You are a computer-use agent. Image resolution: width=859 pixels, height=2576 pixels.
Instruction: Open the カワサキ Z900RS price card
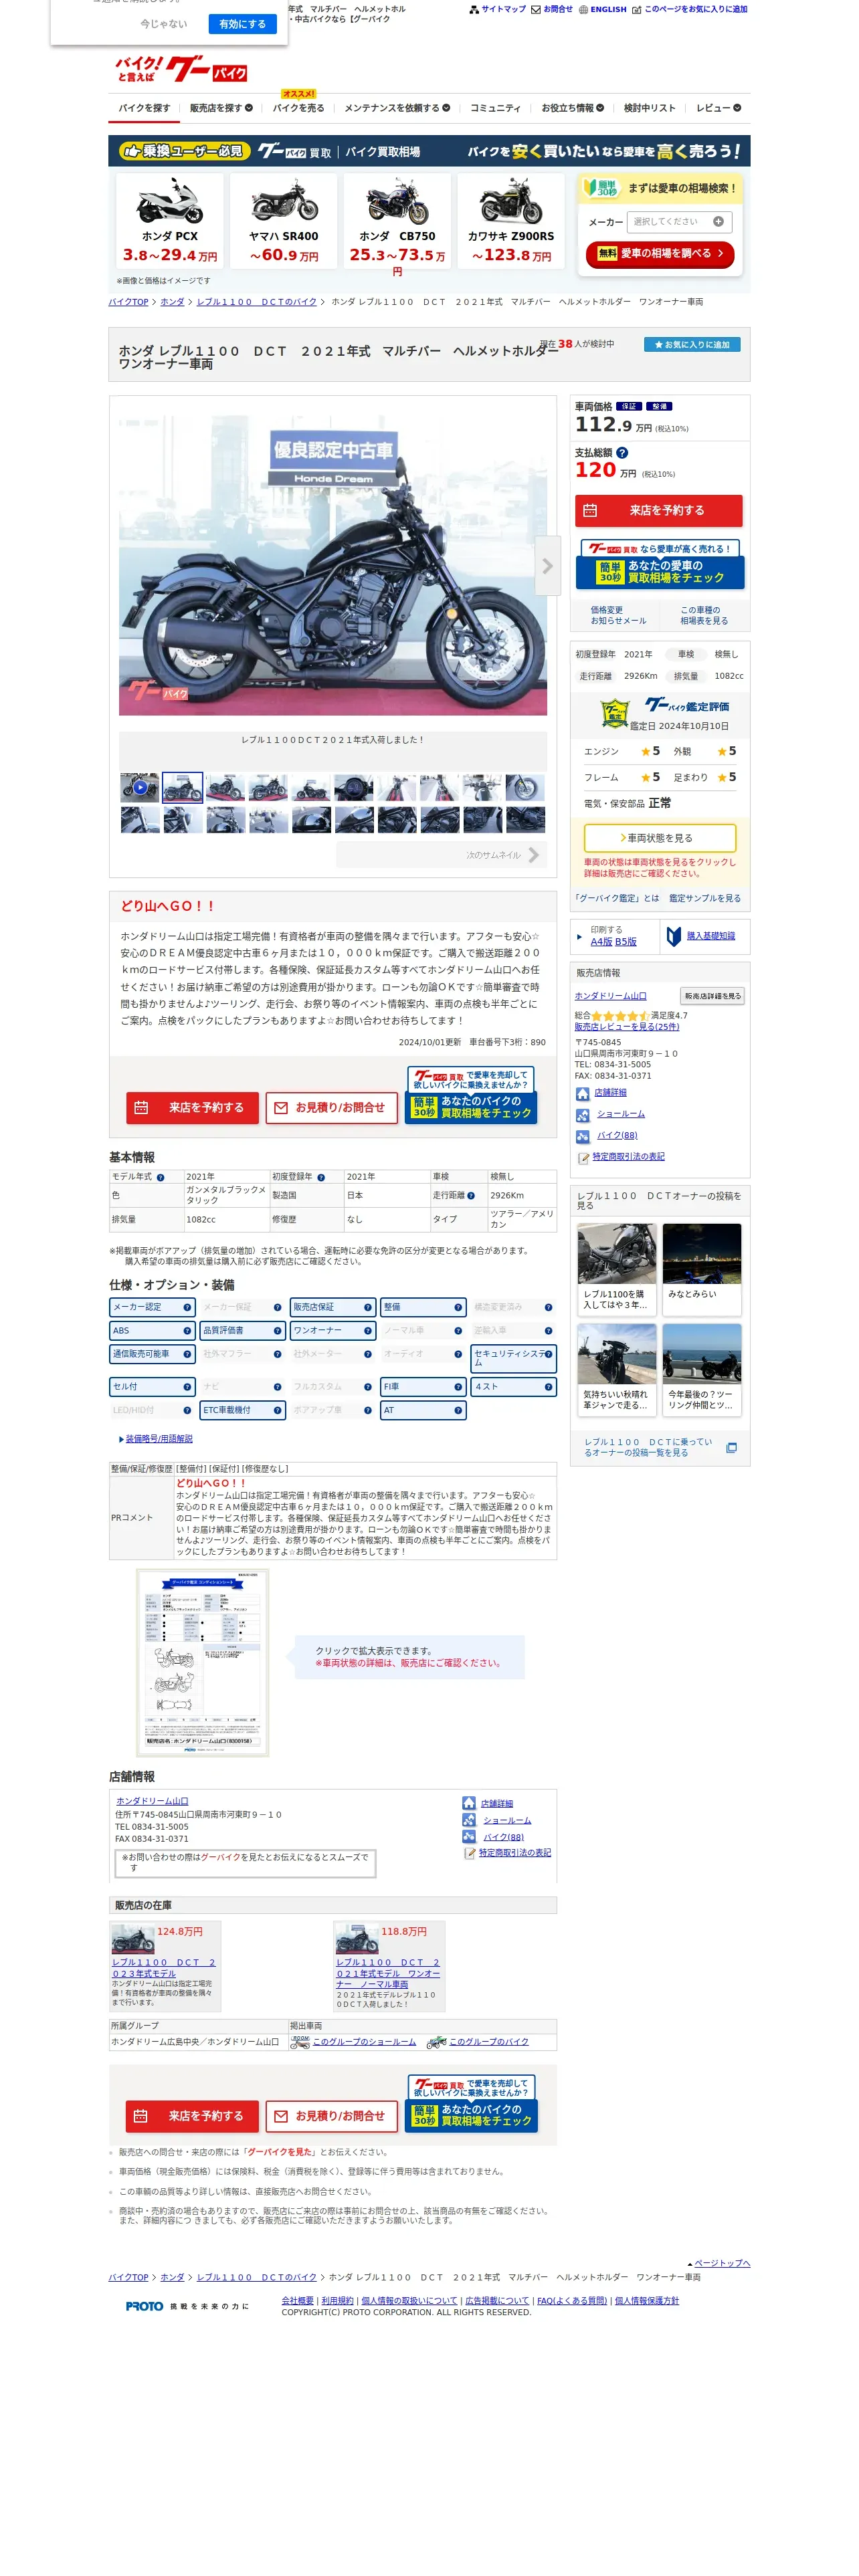(x=511, y=220)
